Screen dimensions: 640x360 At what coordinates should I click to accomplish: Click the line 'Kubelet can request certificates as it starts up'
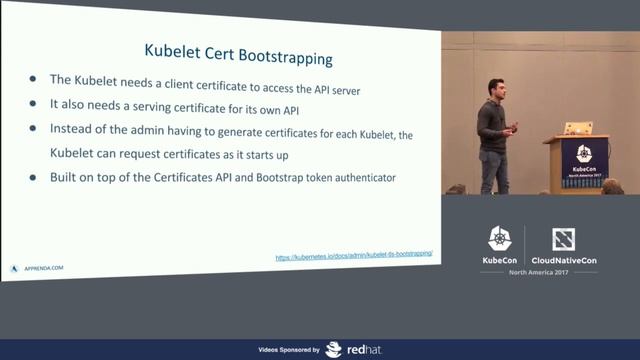169,154
